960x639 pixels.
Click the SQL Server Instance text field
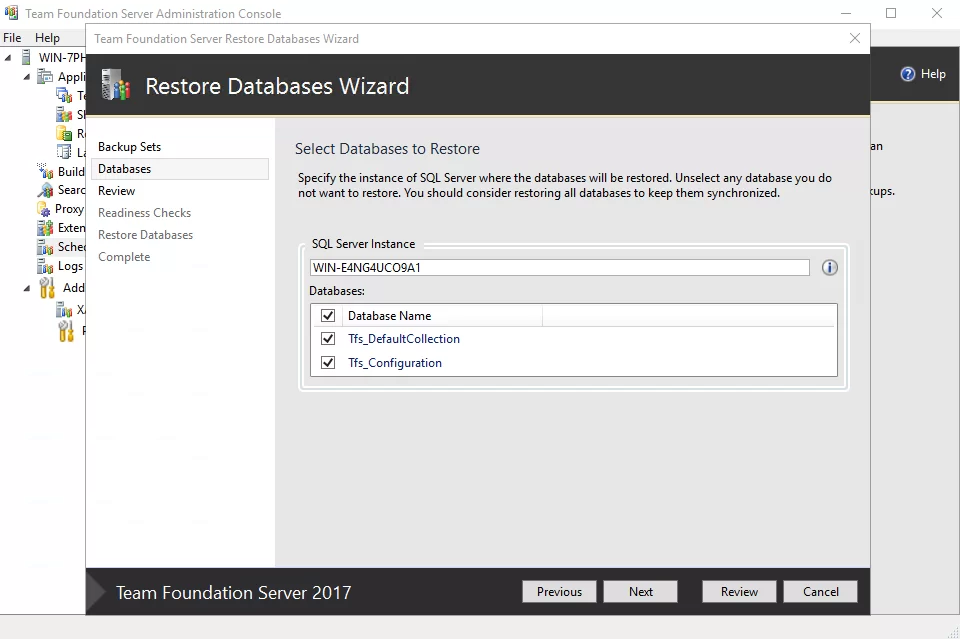click(x=559, y=268)
